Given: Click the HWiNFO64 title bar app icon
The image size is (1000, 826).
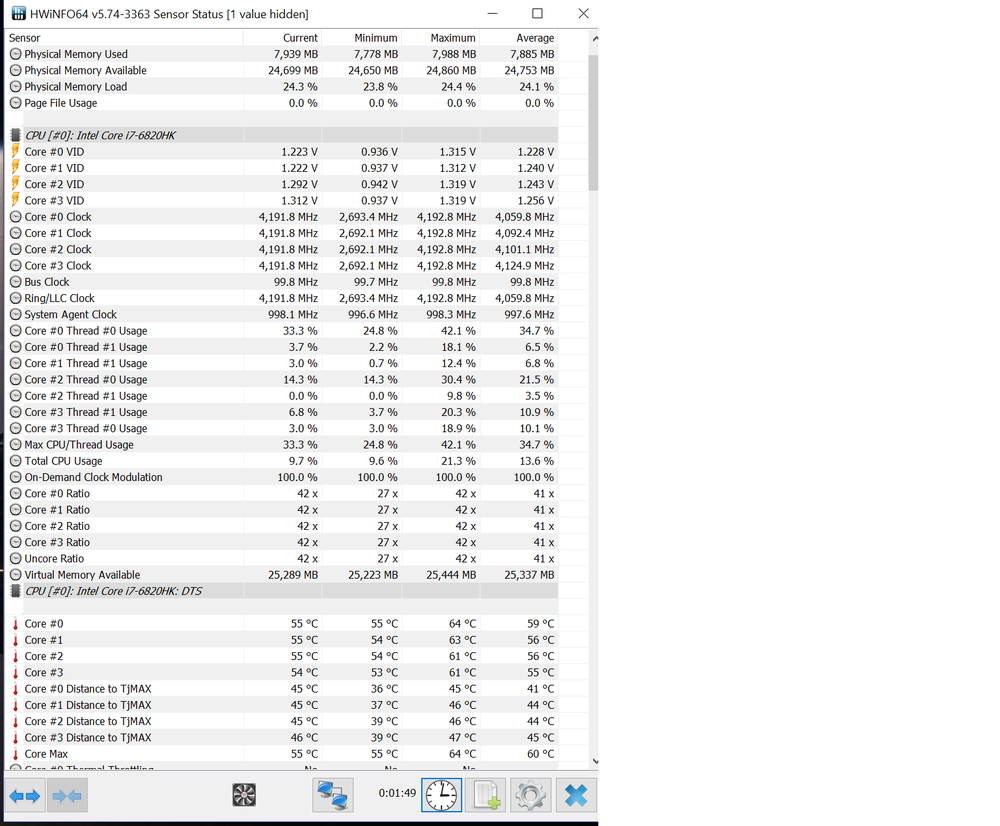Looking at the screenshot, I should pos(19,14).
